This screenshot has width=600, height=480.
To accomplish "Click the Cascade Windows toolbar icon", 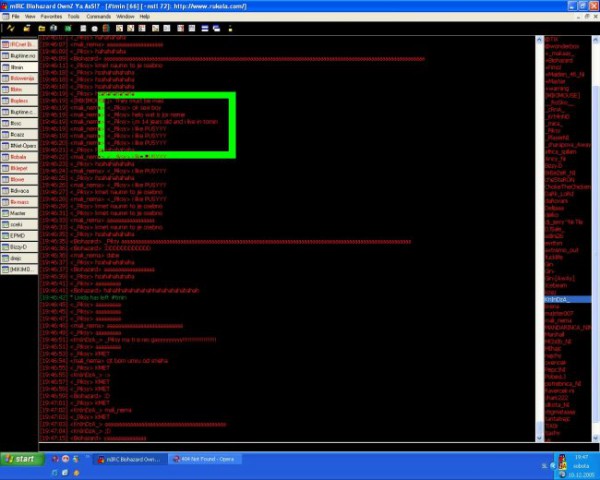I will click(217, 28).
